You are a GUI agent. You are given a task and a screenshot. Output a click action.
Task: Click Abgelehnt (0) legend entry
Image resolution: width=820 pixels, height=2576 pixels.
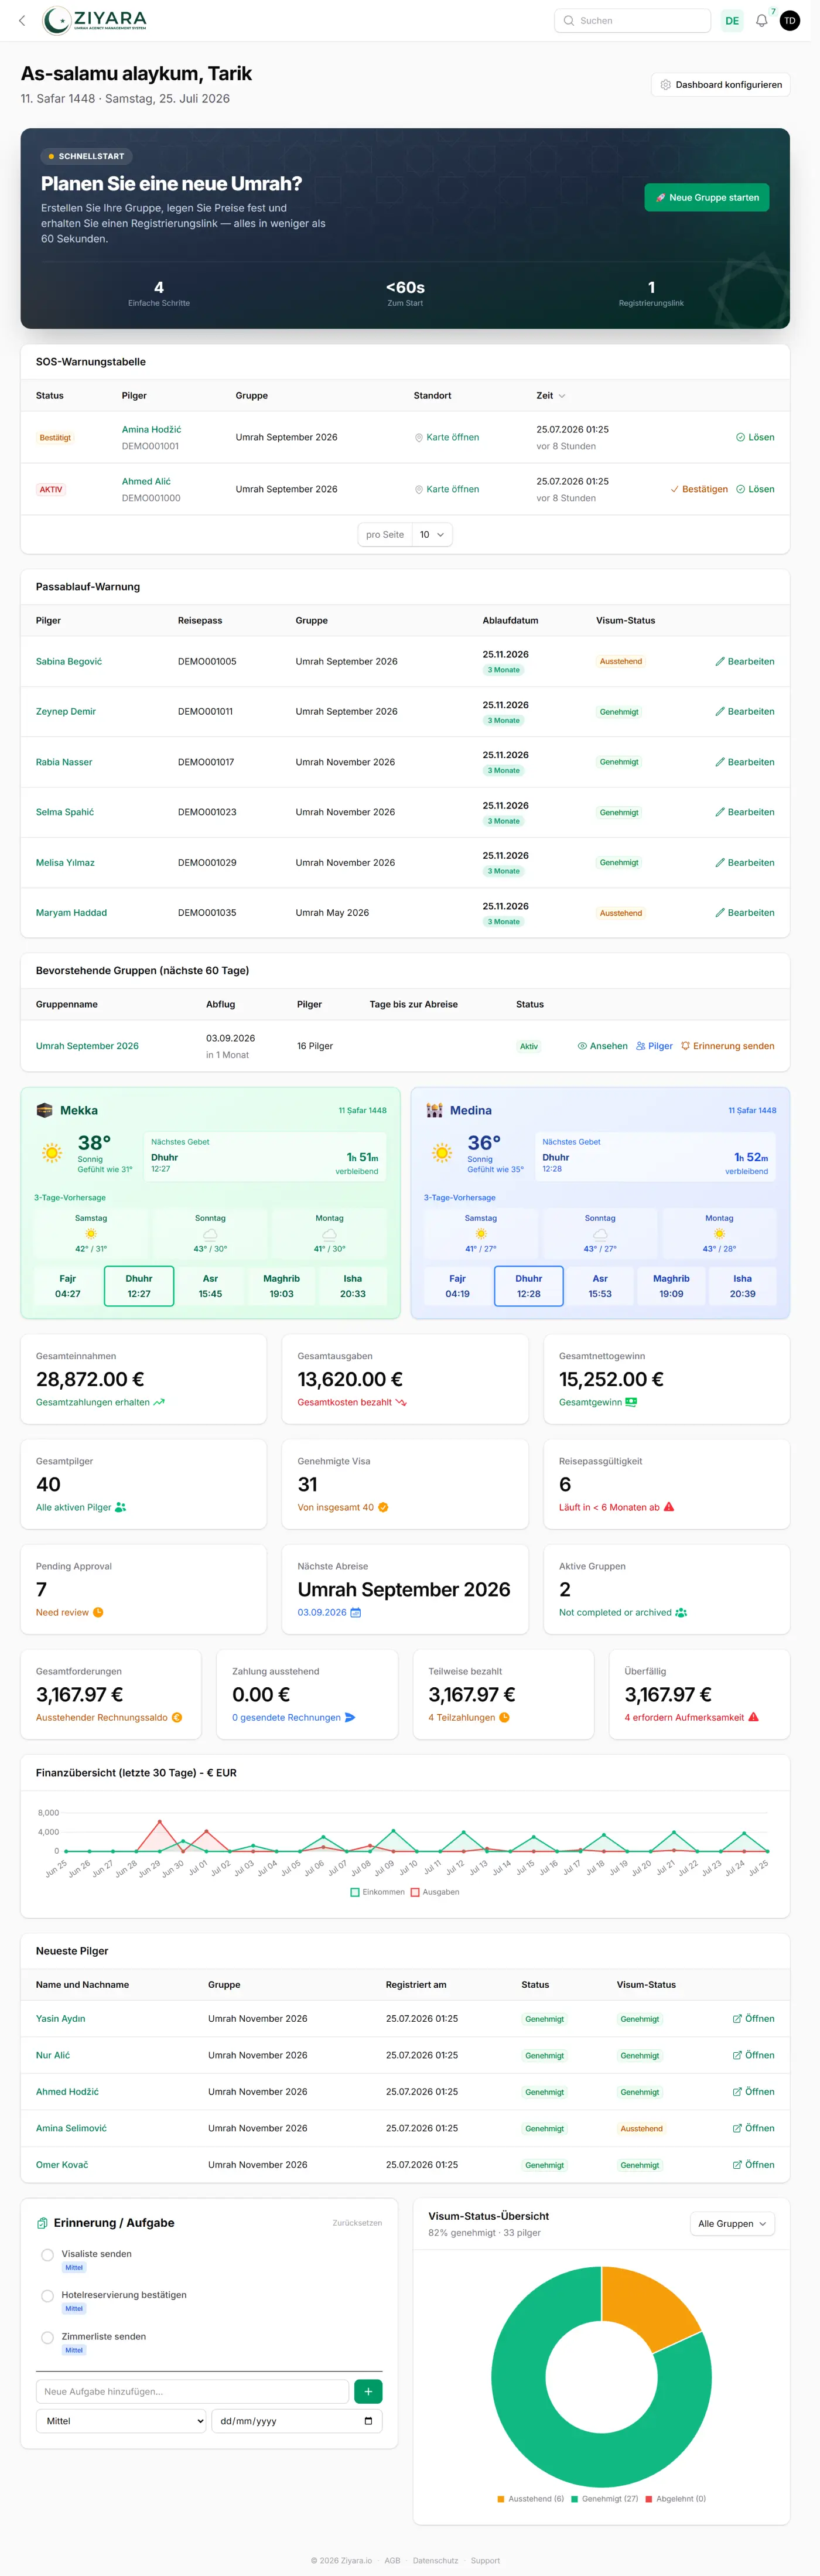(676, 2498)
